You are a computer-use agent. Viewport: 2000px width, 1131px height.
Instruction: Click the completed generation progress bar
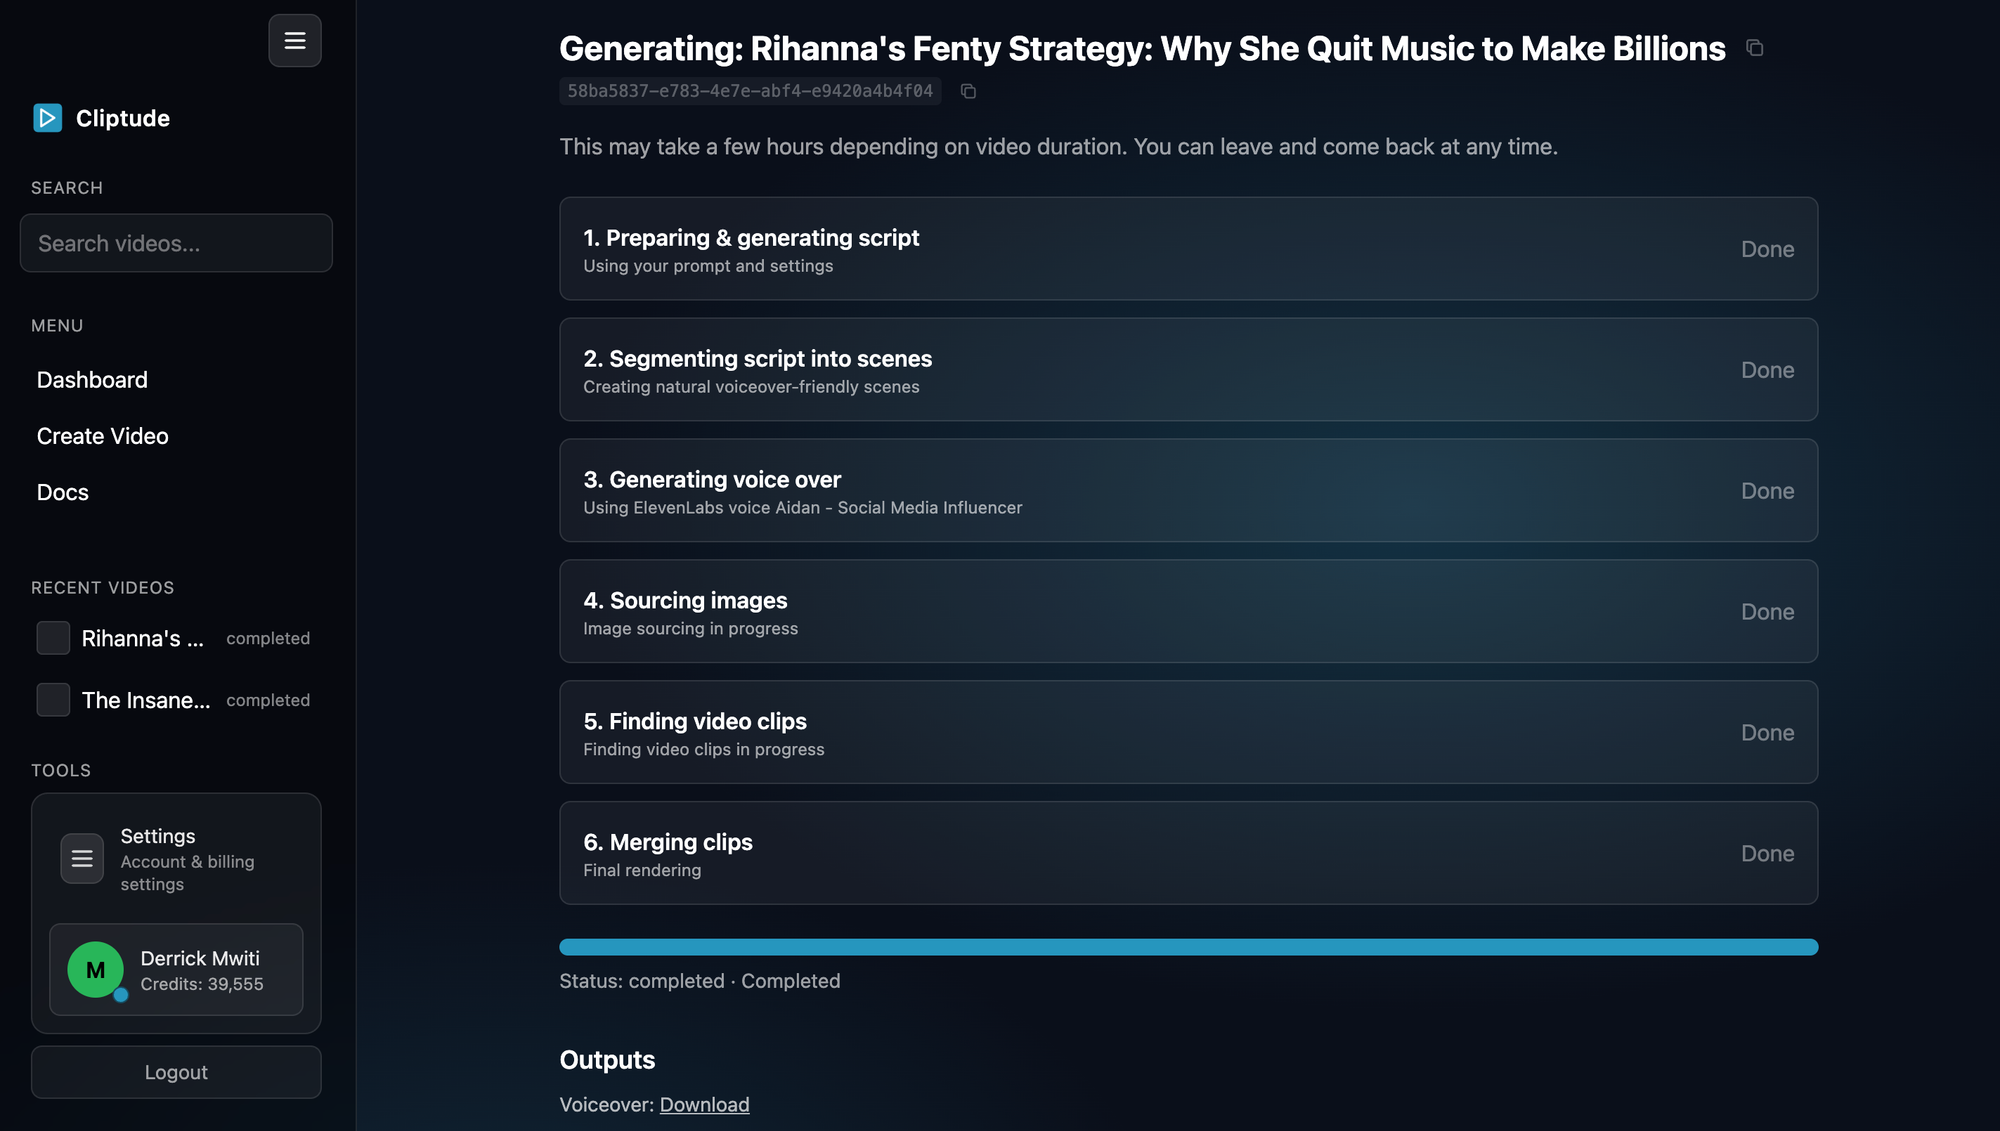coord(1188,947)
